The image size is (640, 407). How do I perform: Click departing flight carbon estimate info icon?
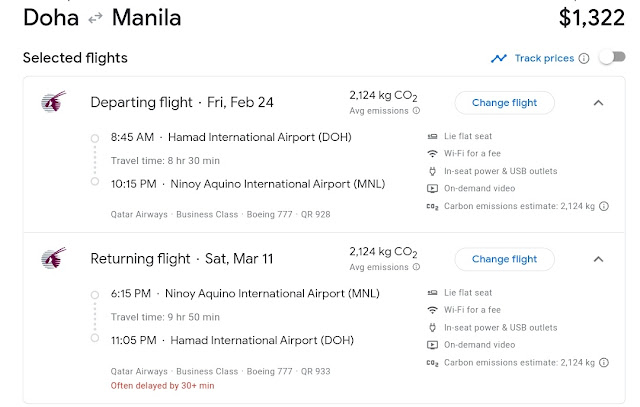point(604,206)
